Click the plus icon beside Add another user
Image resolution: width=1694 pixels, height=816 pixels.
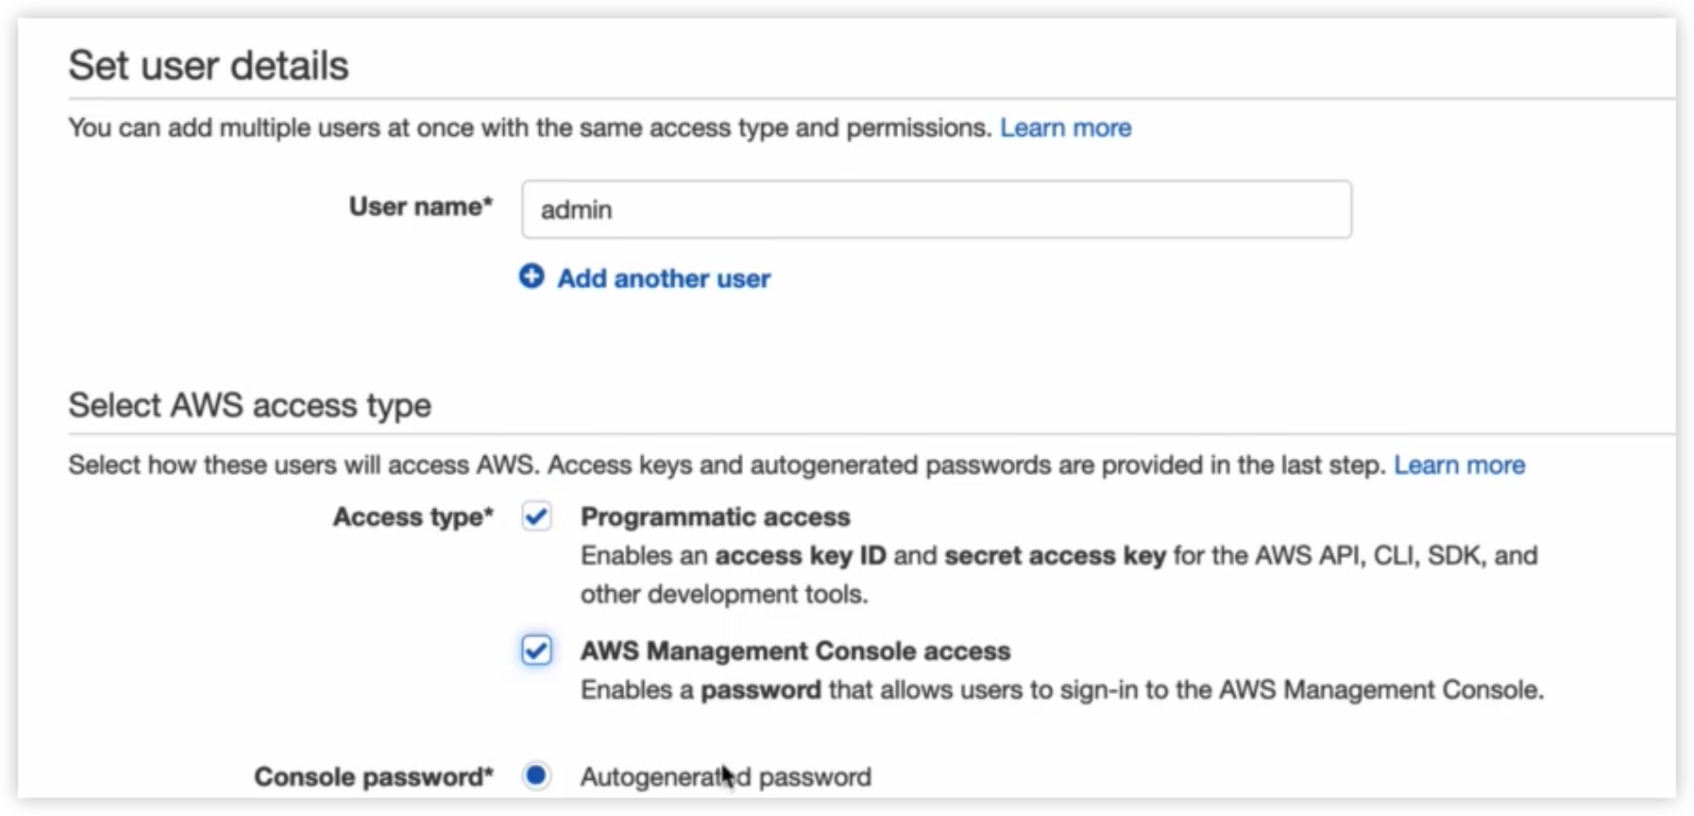coord(531,277)
